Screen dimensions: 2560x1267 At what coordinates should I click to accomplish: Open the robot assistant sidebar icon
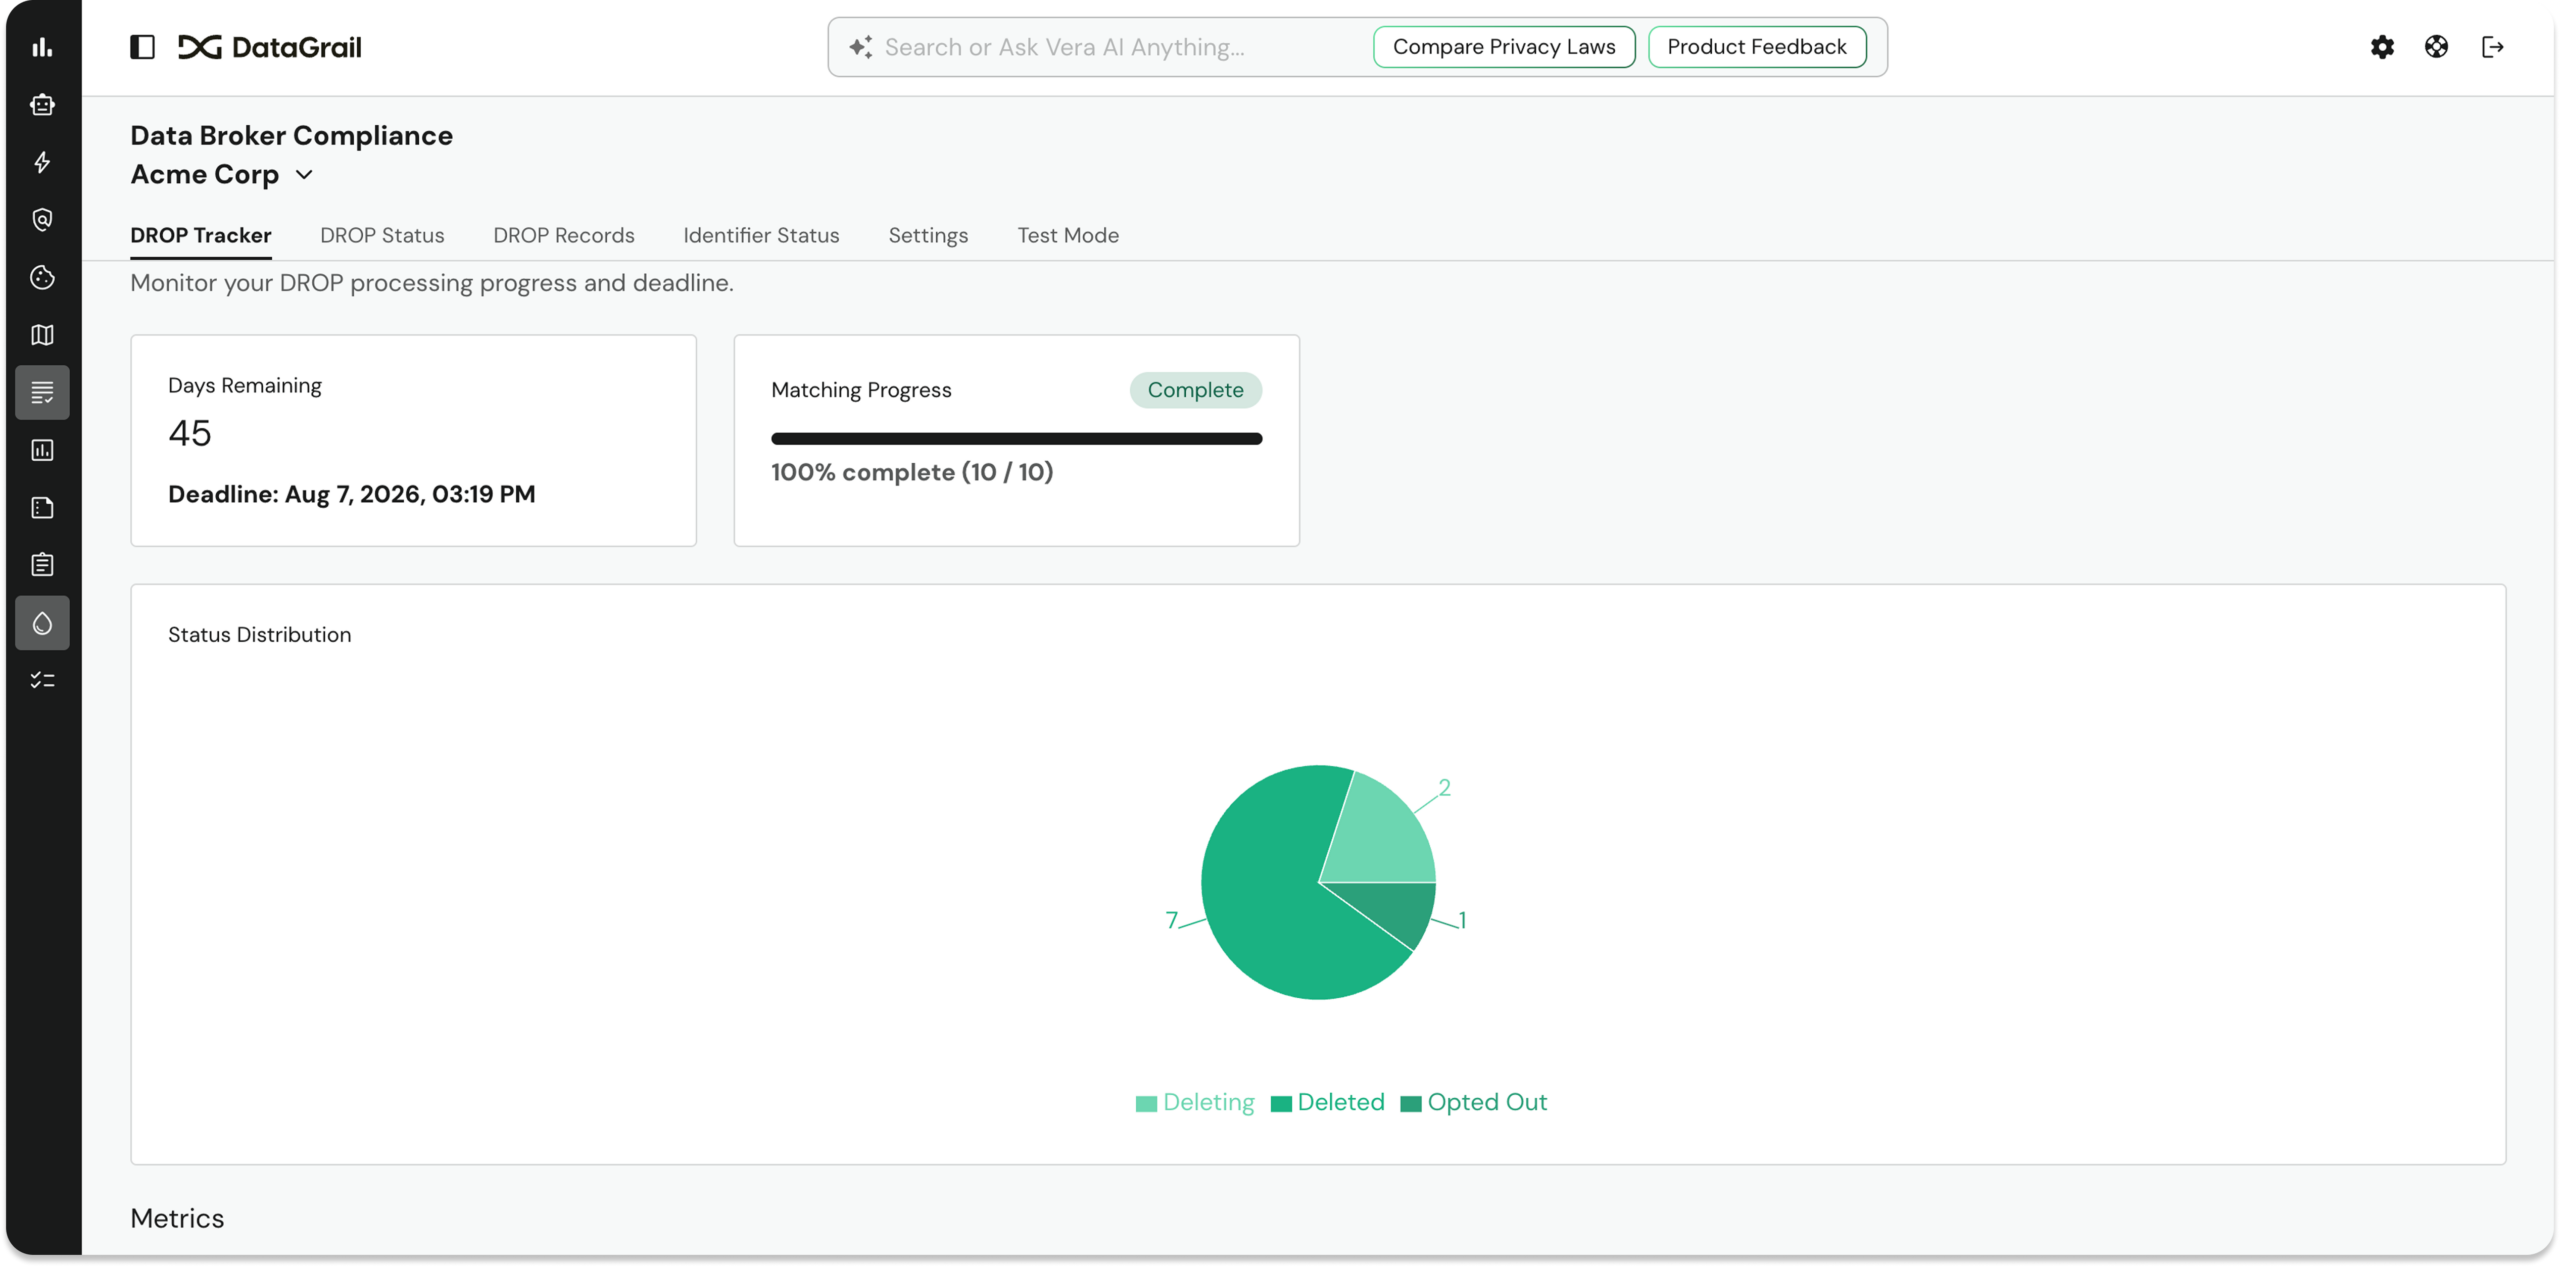42,105
